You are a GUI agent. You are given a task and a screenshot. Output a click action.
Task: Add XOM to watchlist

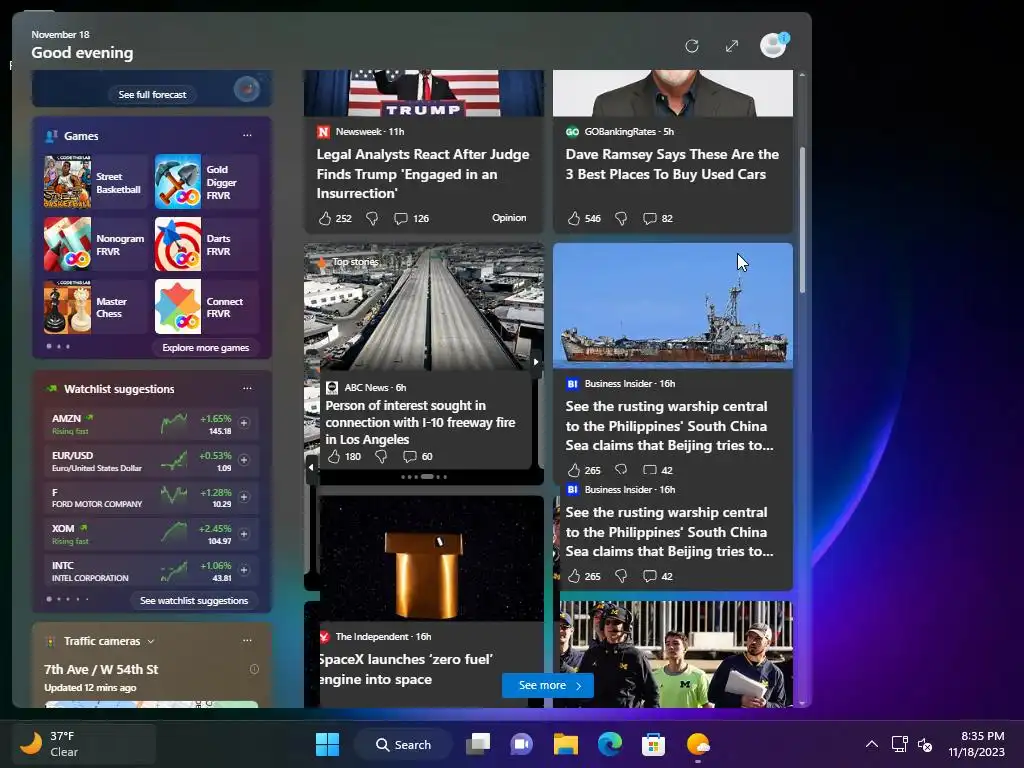click(x=244, y=534)
